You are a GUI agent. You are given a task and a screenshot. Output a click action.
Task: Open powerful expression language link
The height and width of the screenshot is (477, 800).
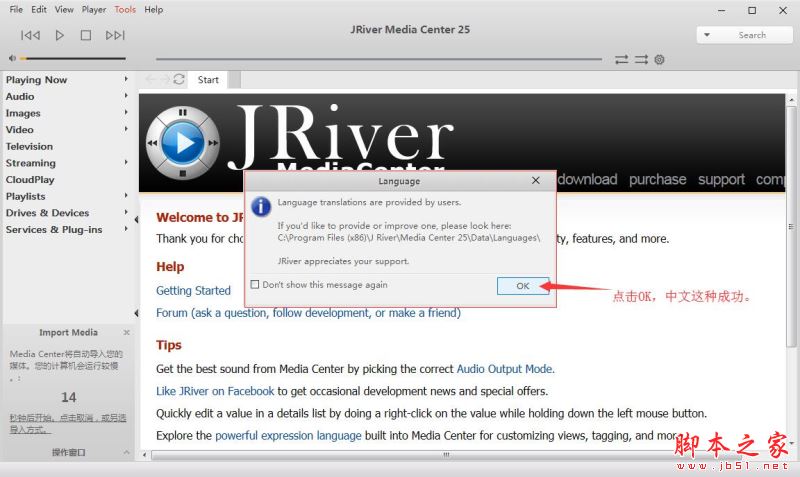coord(288,436)
